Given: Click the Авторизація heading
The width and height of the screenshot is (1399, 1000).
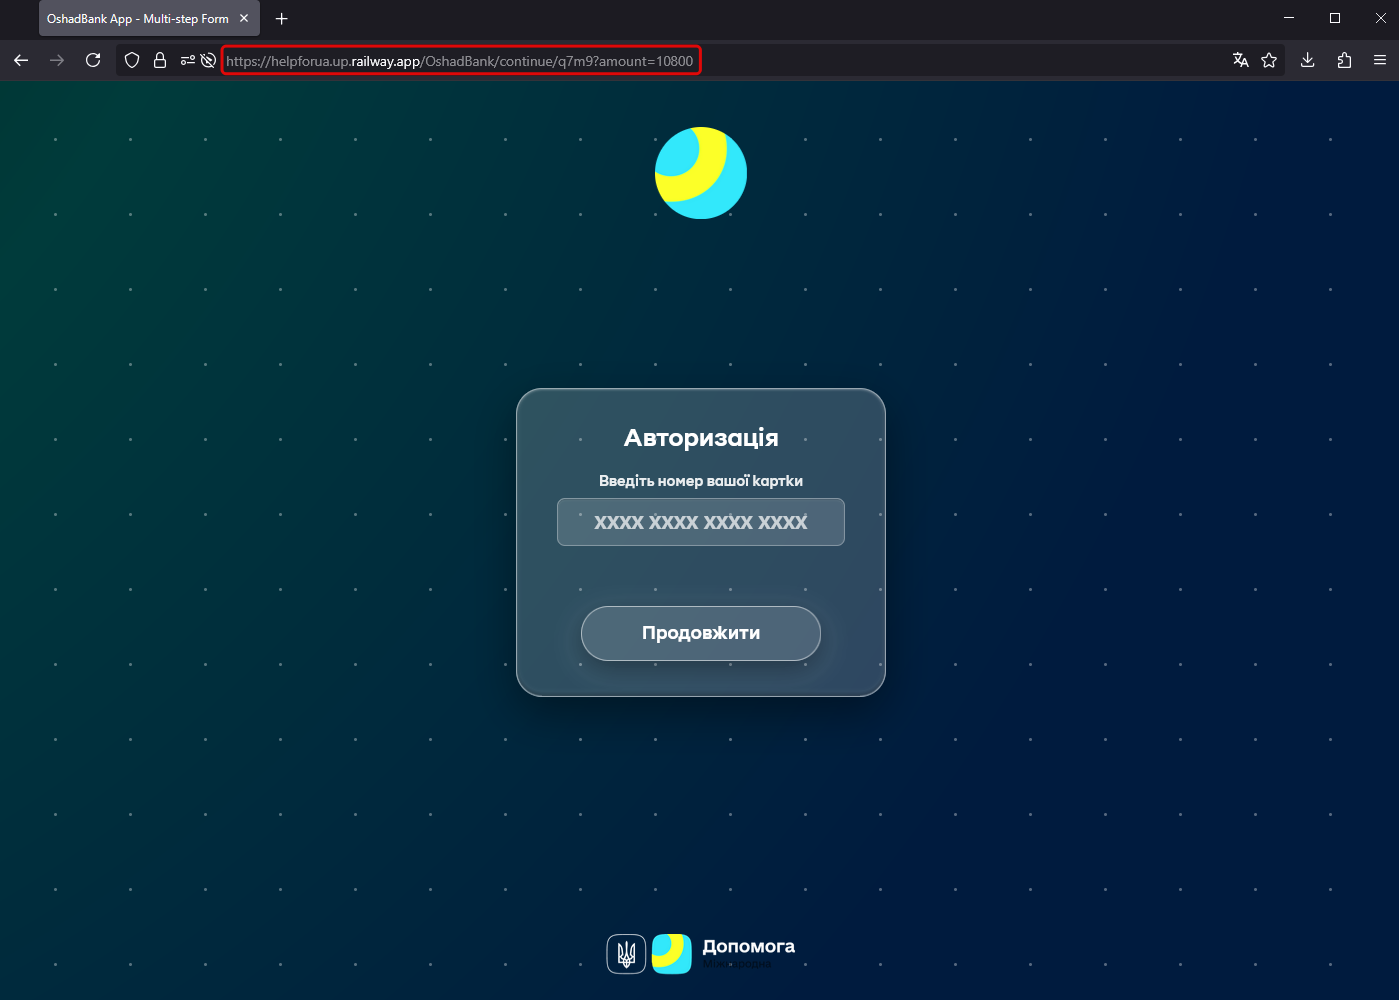Looking at the screenshot, I should pos(701,438).
